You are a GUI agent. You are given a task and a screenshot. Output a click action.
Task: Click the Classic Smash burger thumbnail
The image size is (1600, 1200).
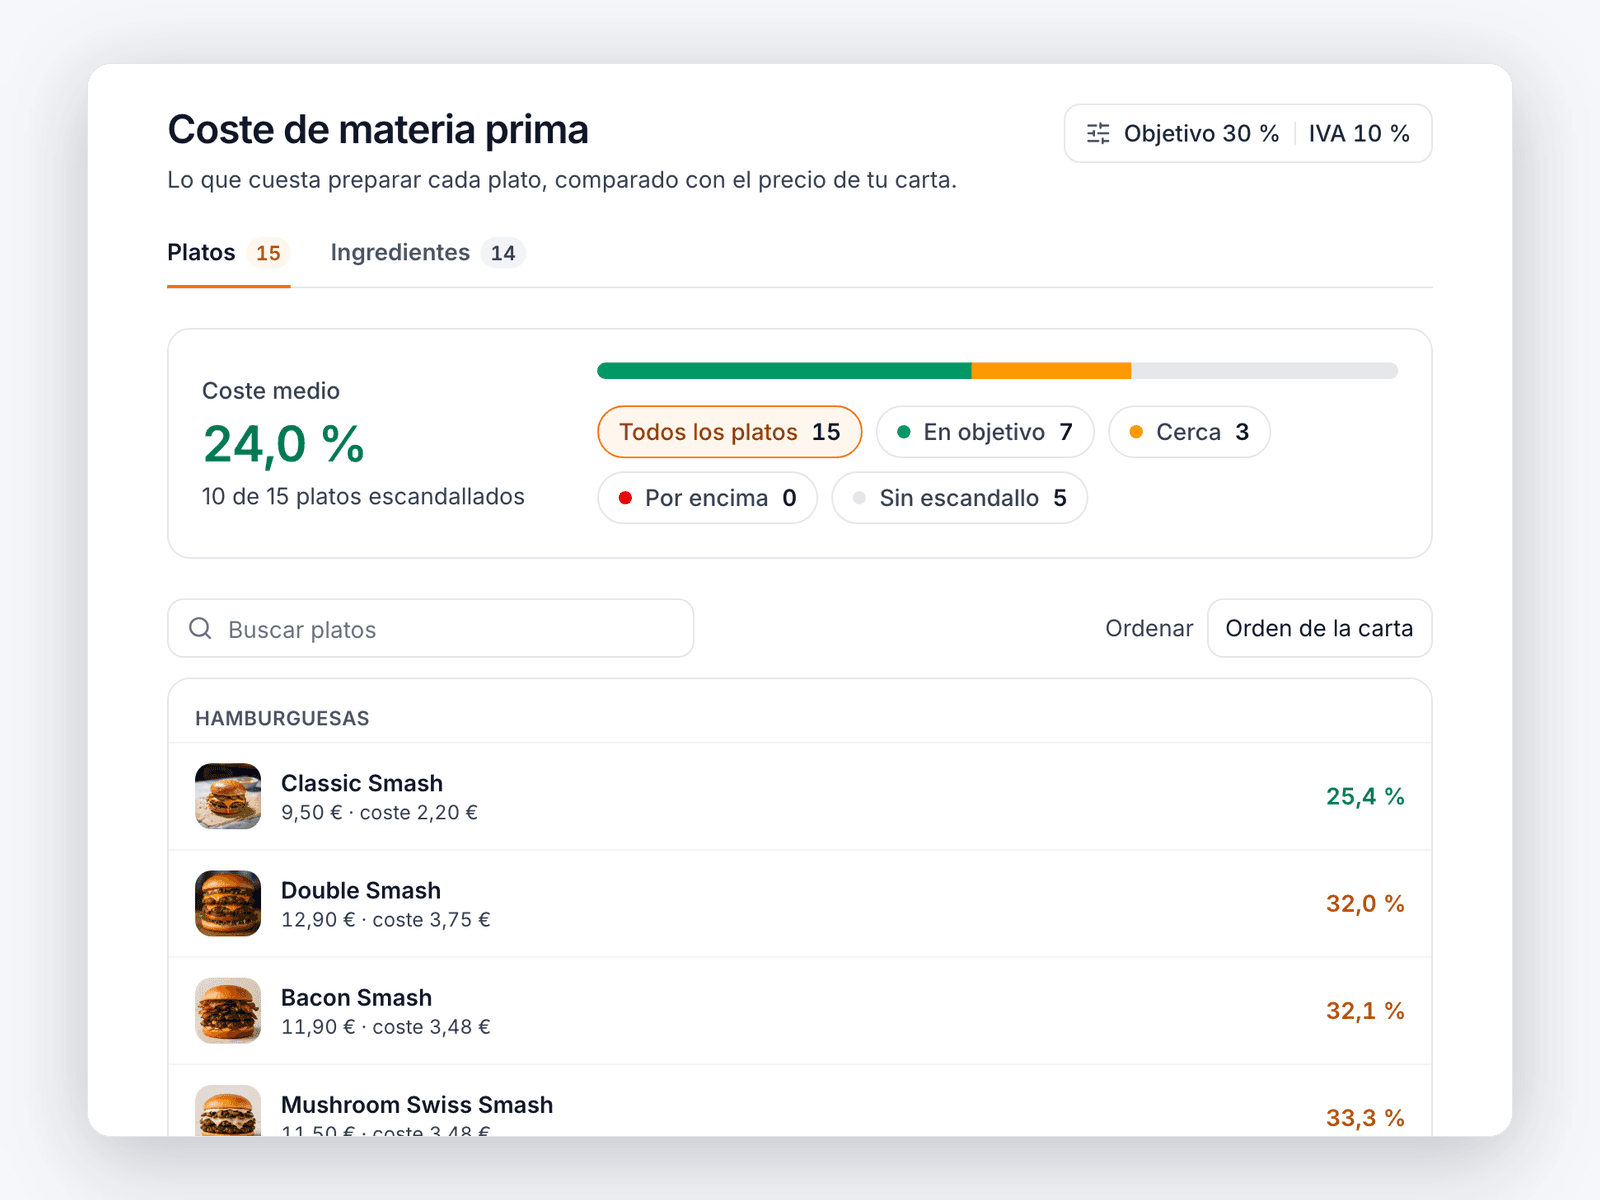[x=228, y=796]
